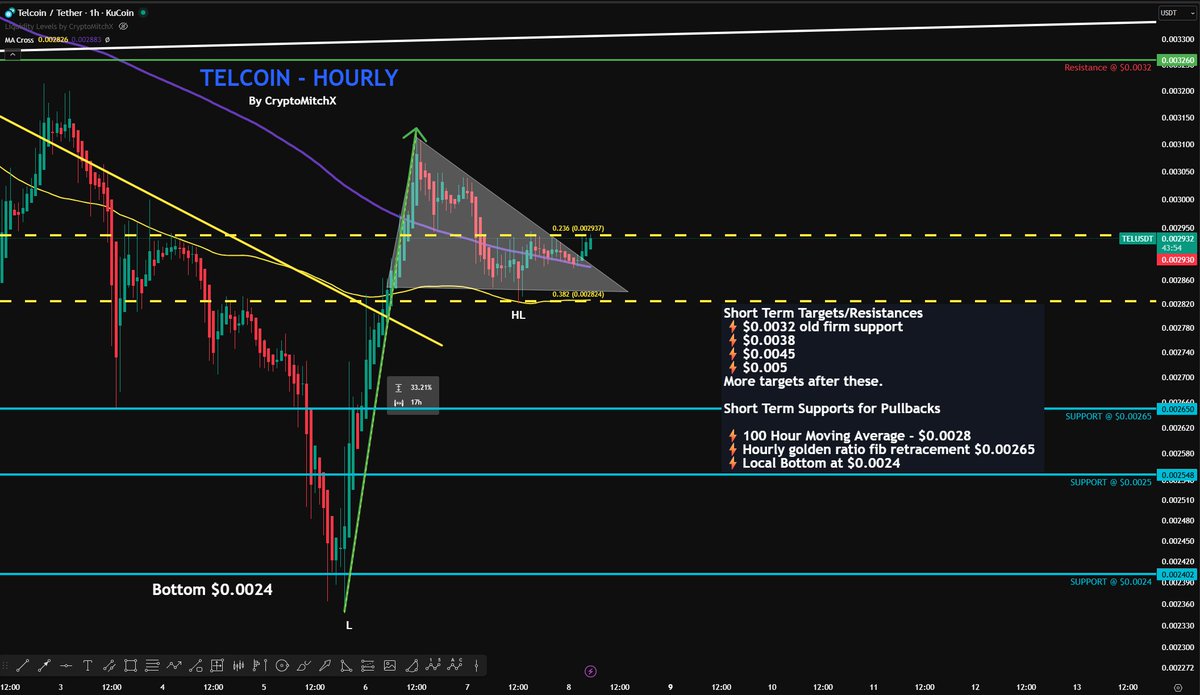The image size is (1200, 695).
Task: Click the 'Bottom $0.0024' annotation
Action: [x=212, y=590]
